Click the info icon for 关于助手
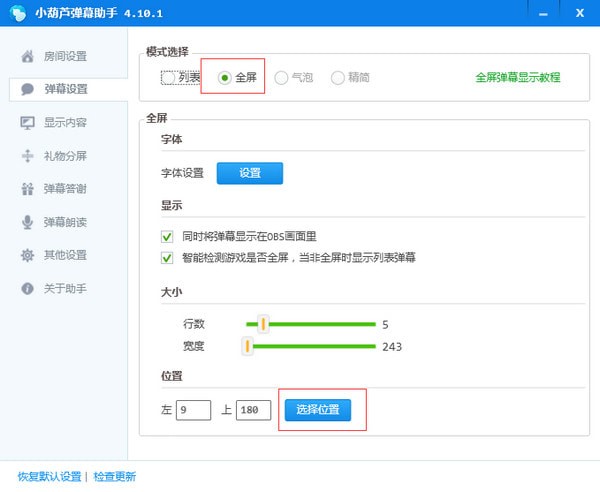The width and height of the screenshot is (600, 492). (x=27, y=287)
